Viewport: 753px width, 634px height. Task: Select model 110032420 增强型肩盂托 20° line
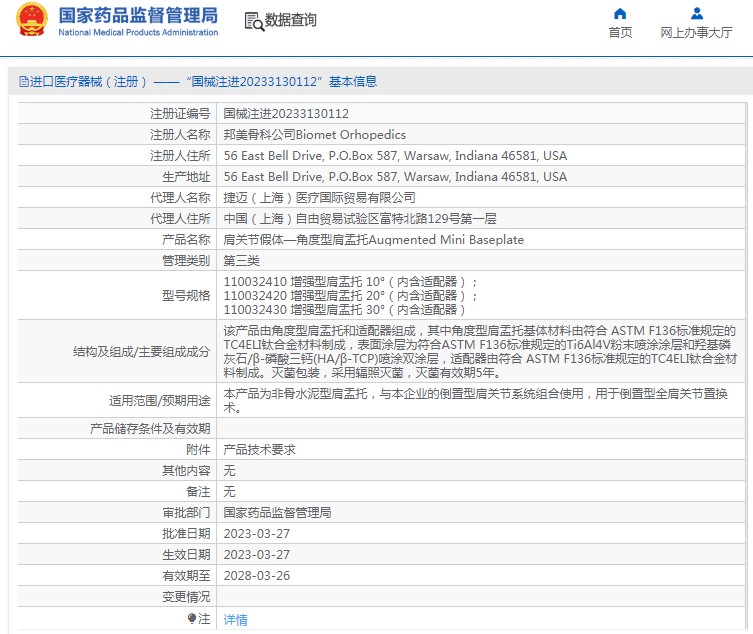350,295
